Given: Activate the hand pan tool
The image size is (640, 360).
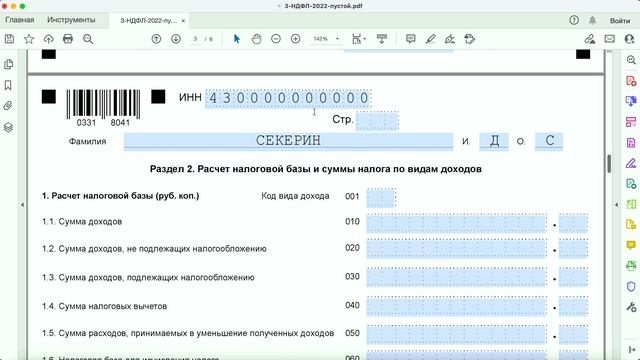Looking at the screenshot, I should click(256, 39).
